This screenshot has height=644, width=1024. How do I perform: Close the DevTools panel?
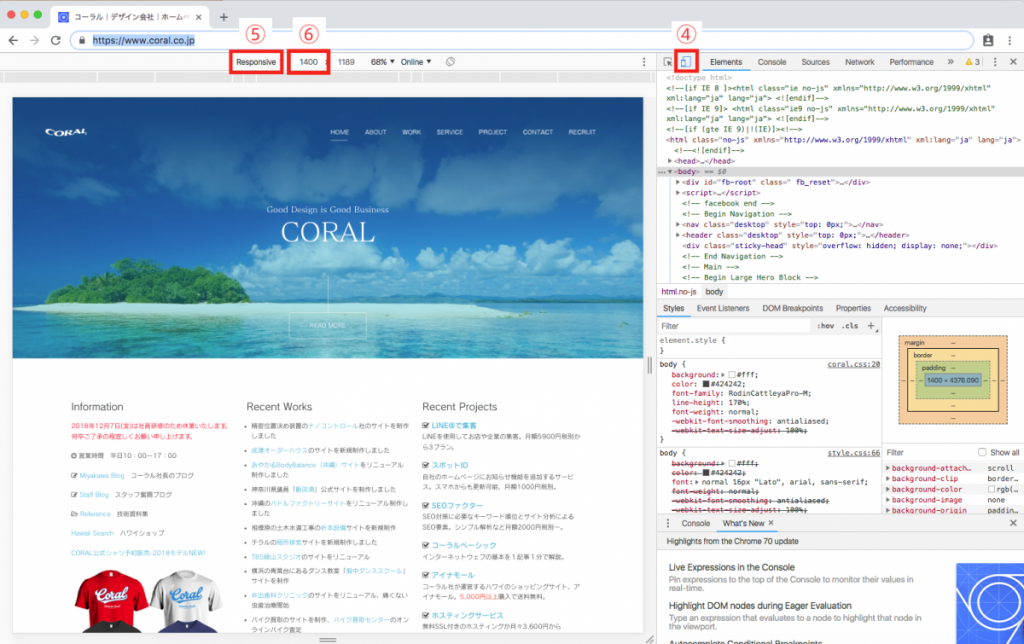1013,62
